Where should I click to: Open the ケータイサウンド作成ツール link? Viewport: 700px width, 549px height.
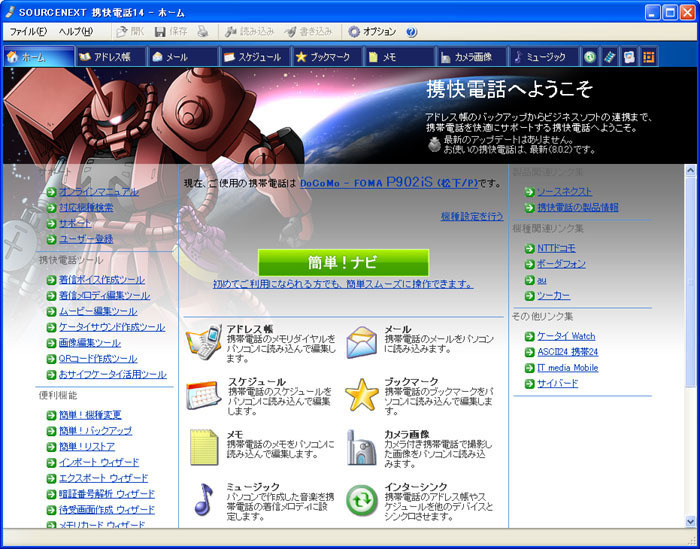click(x=112, y=327)
